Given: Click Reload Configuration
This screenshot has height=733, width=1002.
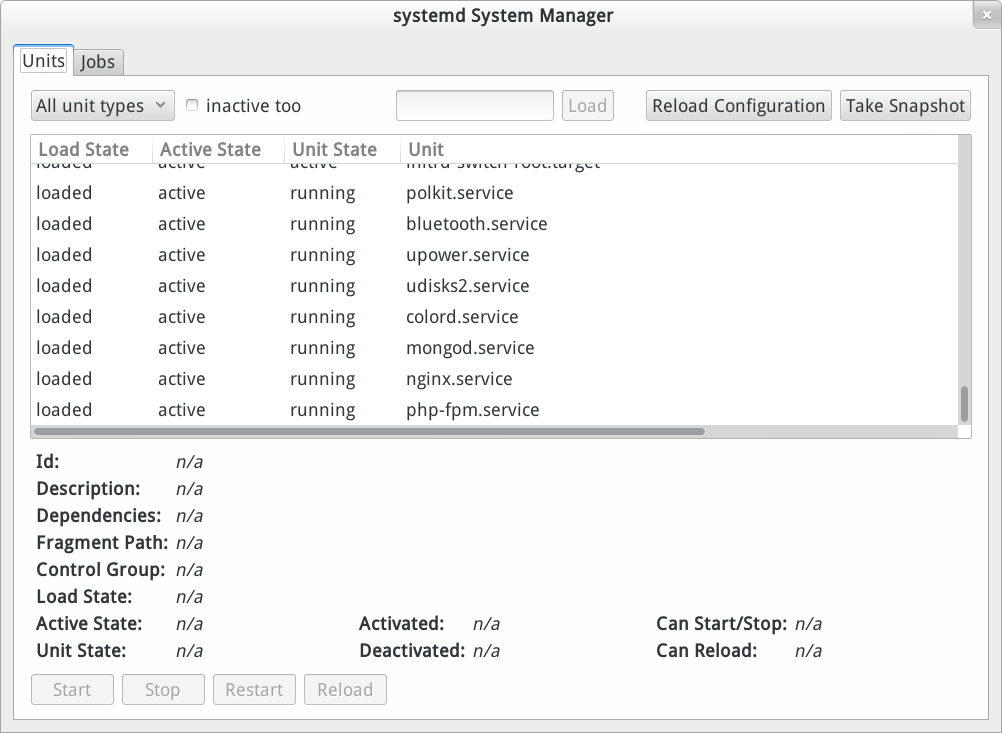Looking at the screenshot, I should (x=738, y=105).
